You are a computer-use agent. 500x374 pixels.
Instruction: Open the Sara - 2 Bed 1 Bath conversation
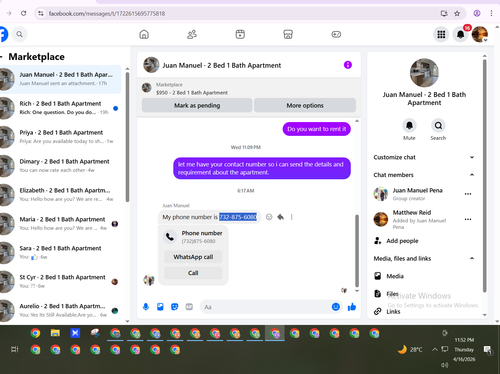tap(61, 253)
